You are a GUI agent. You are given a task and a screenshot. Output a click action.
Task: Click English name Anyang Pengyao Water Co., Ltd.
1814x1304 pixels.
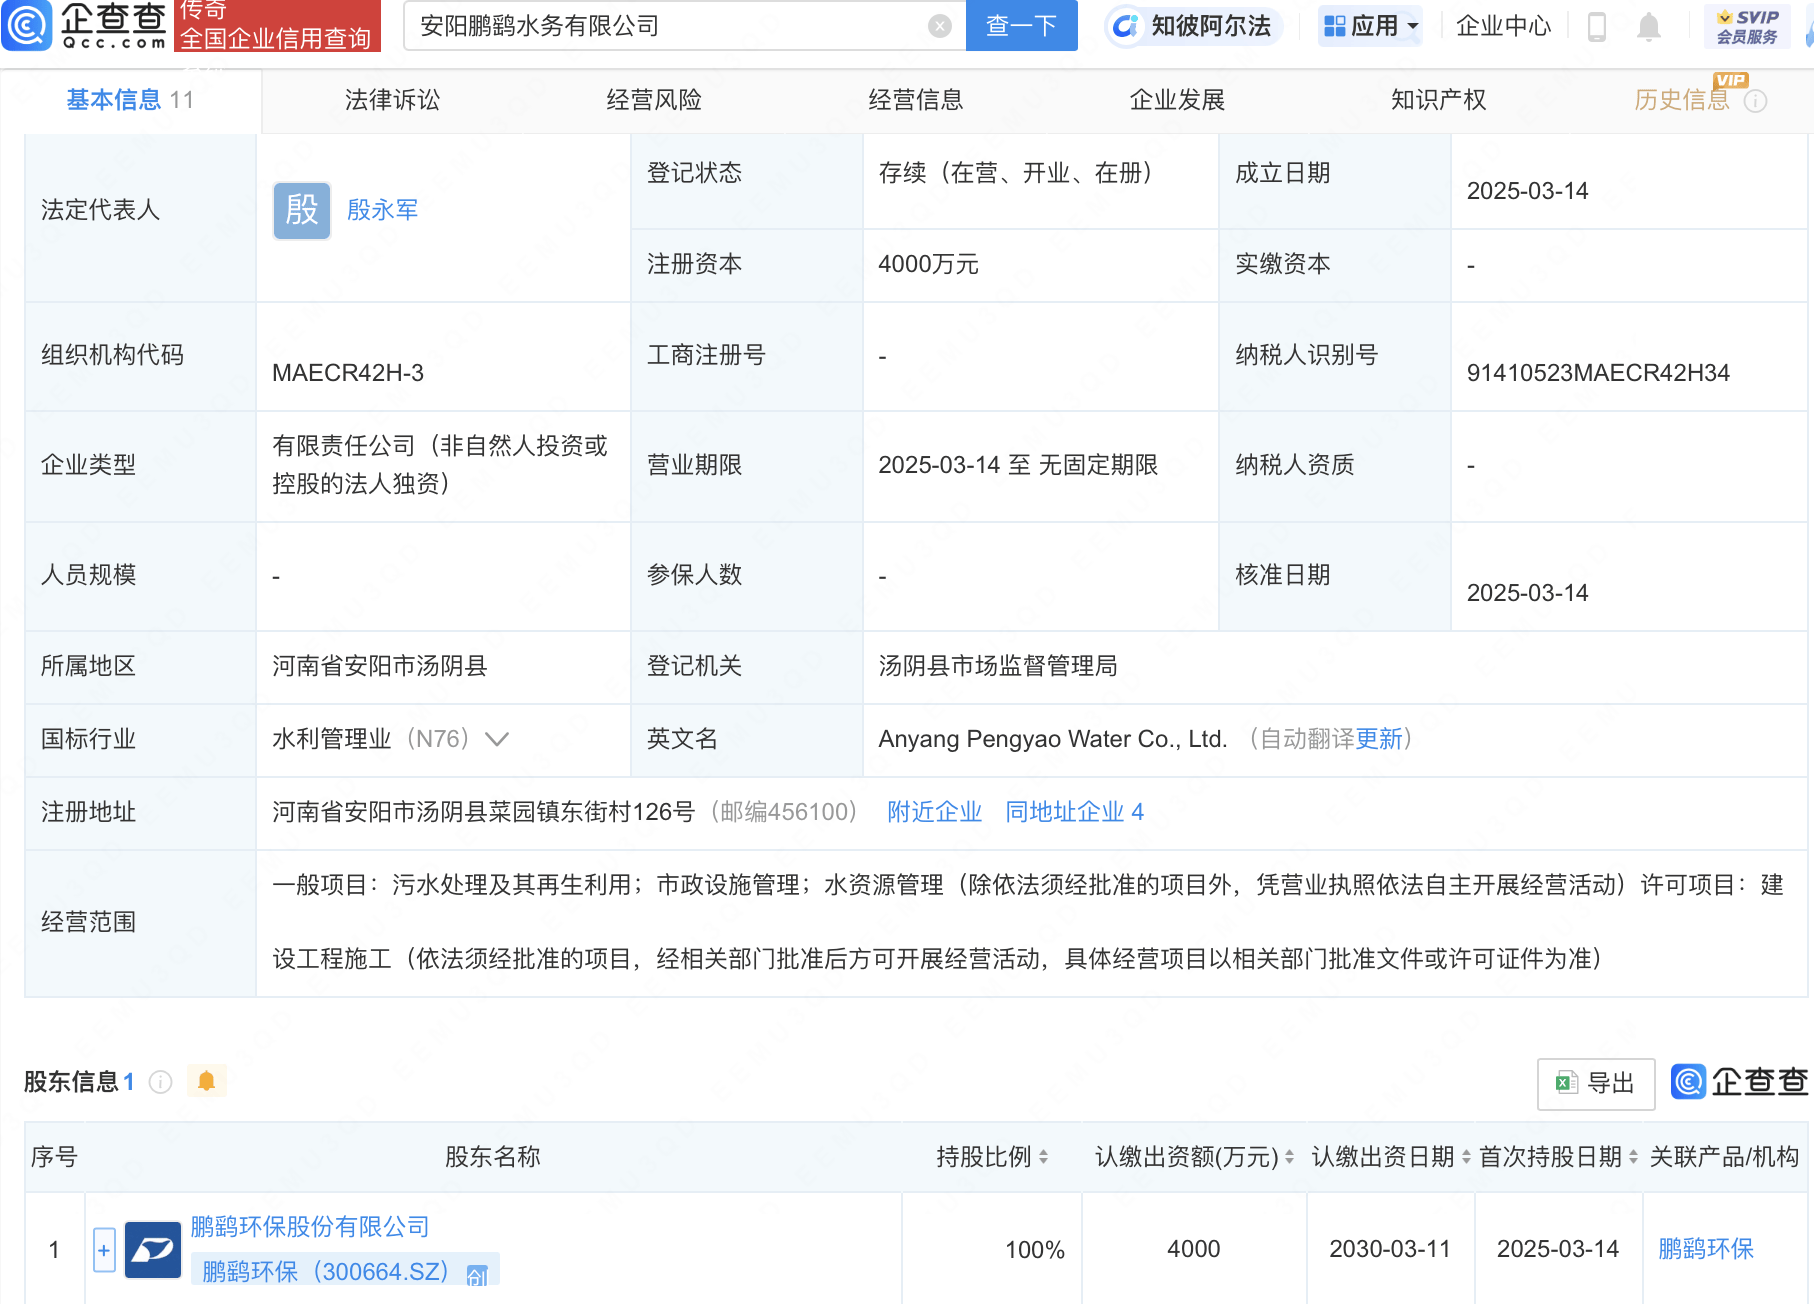1053,739
